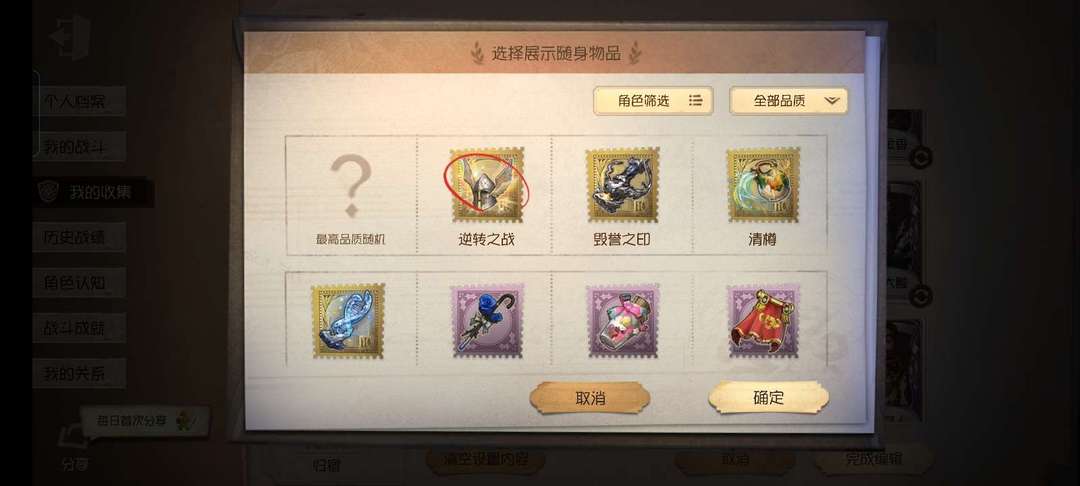Choose the pink candy jar stamp

pyautogui.click(x=623, y=321)
